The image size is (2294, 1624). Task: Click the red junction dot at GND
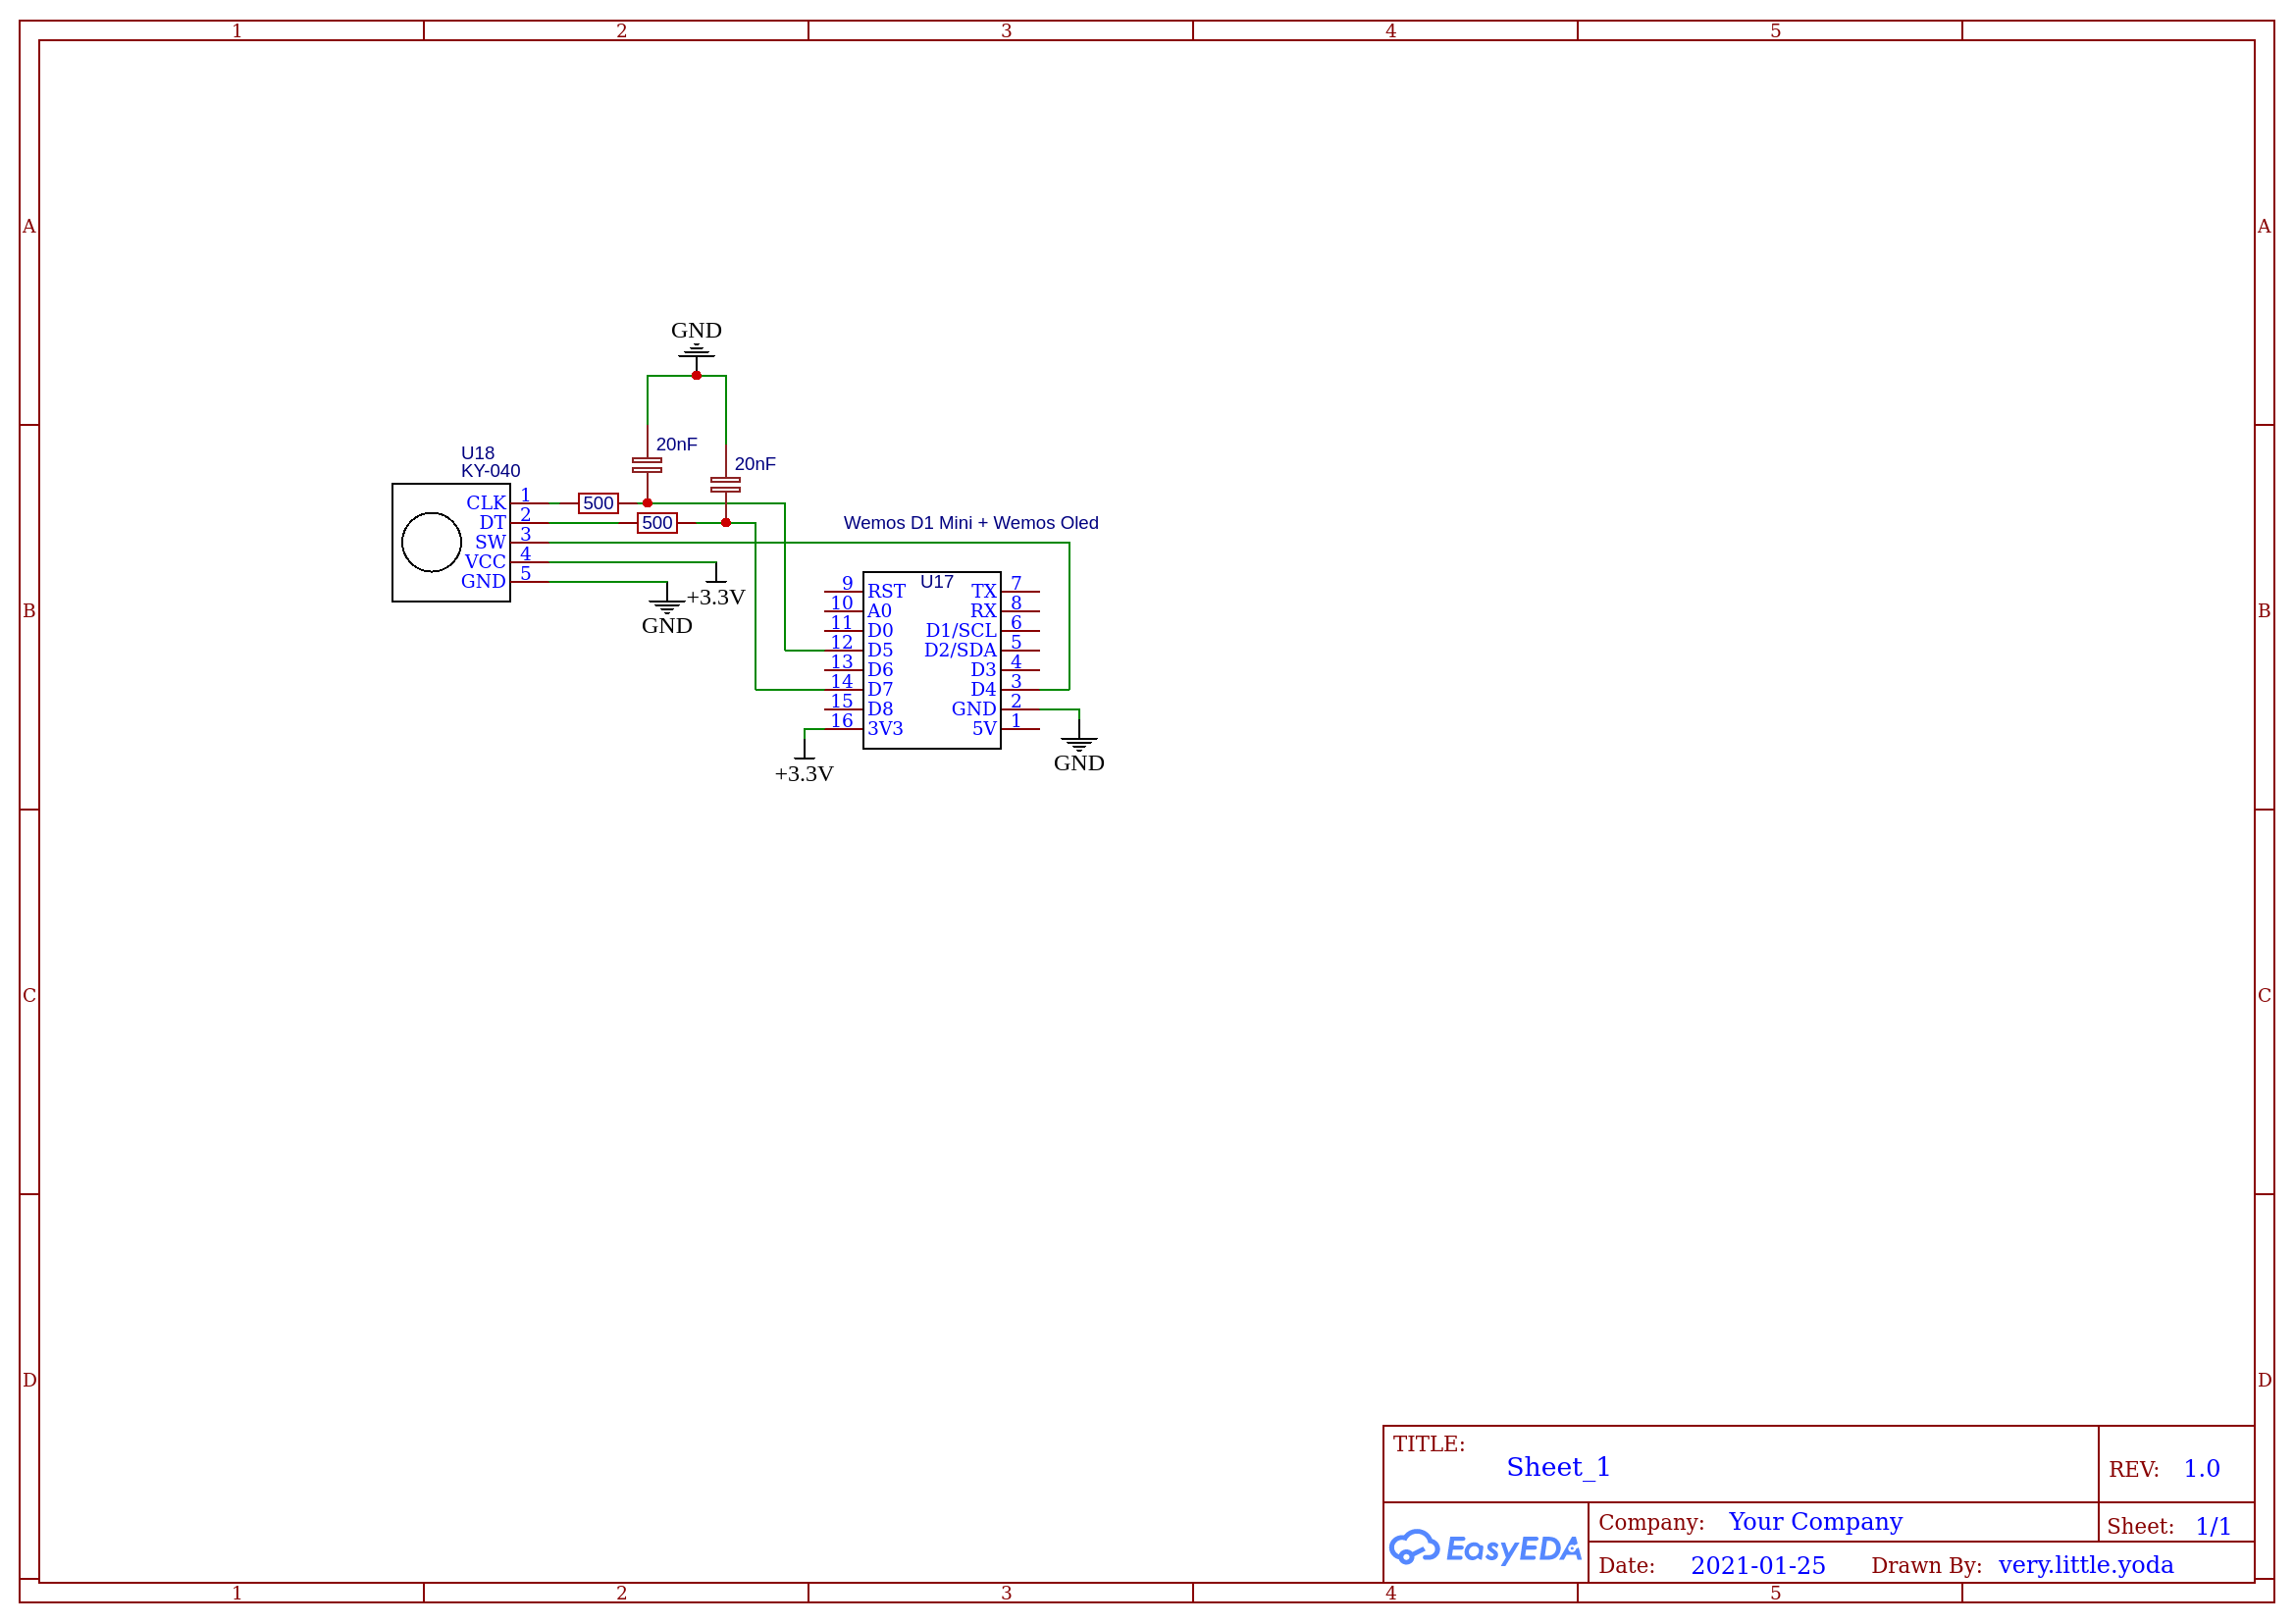(x=696, y=376)
